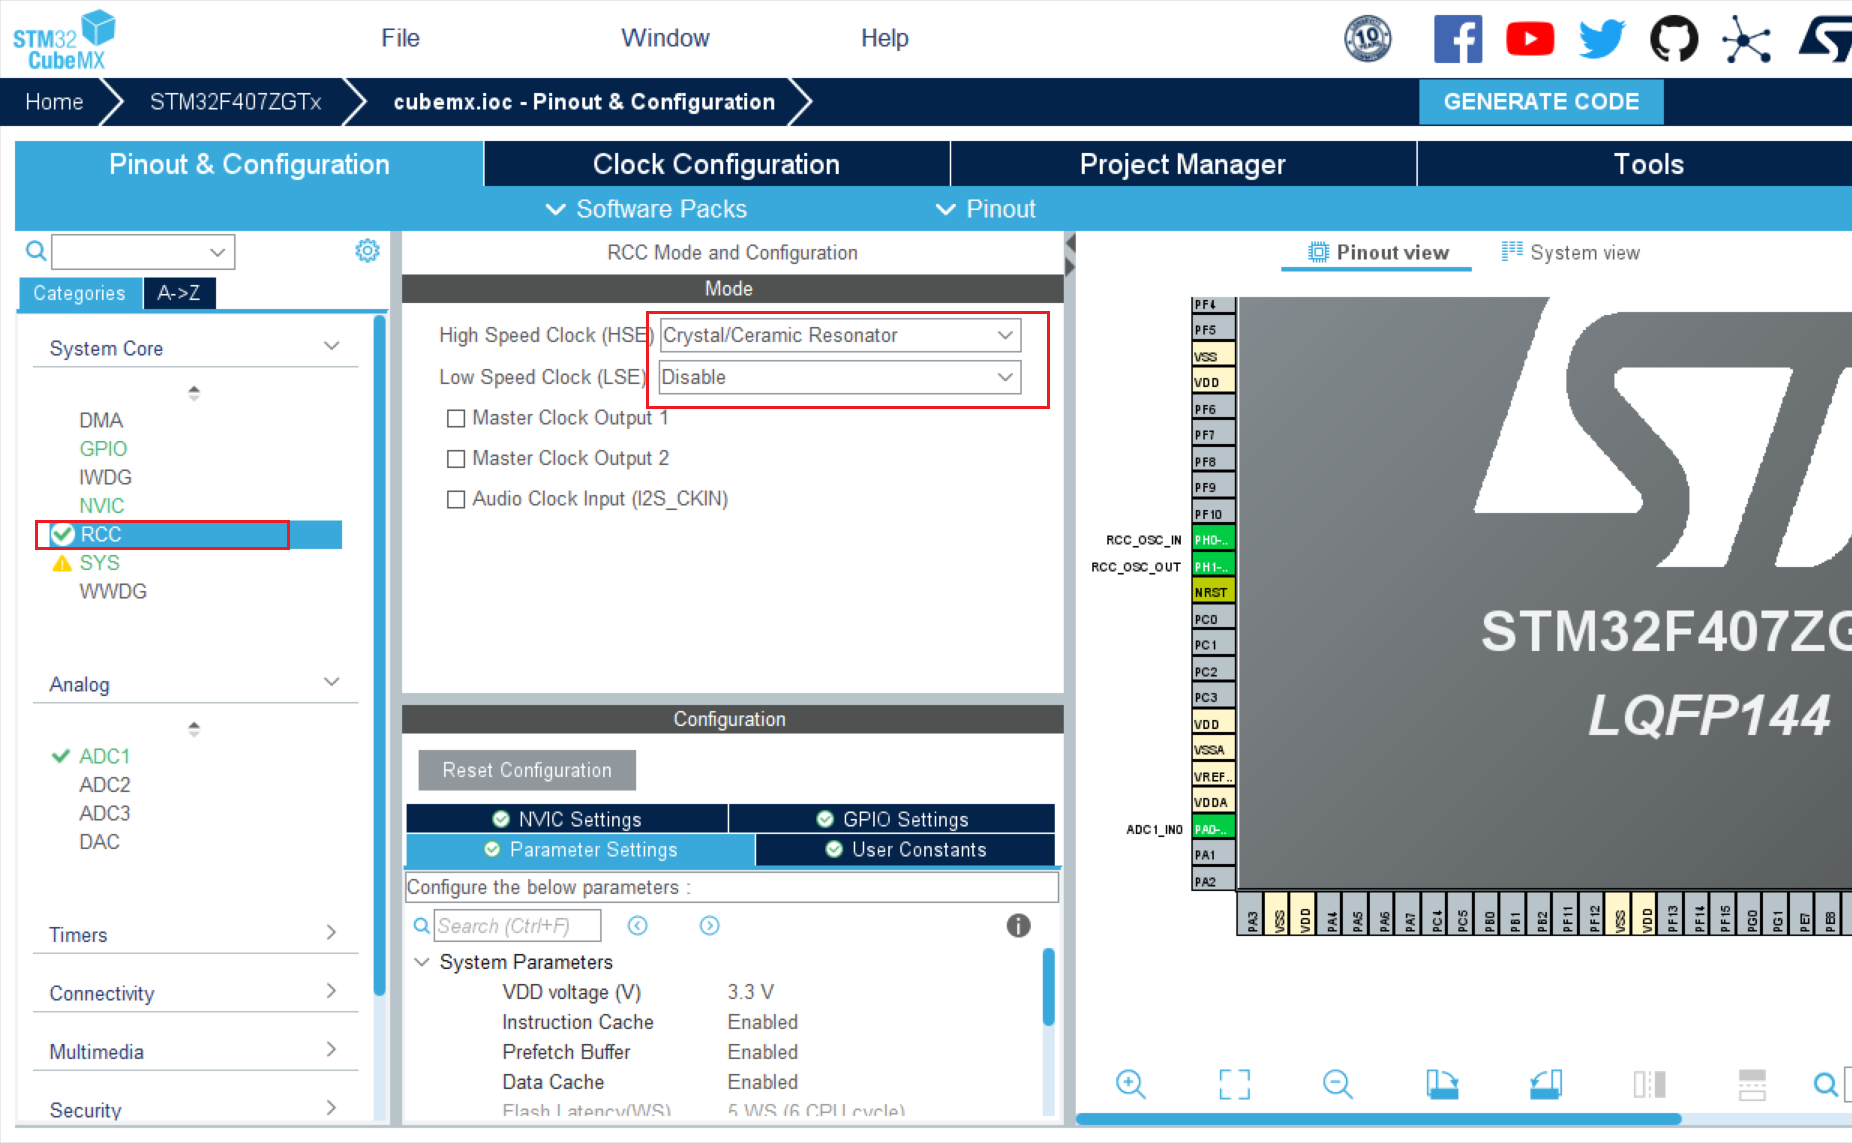Click the parameter search magnifier icon

422,926
